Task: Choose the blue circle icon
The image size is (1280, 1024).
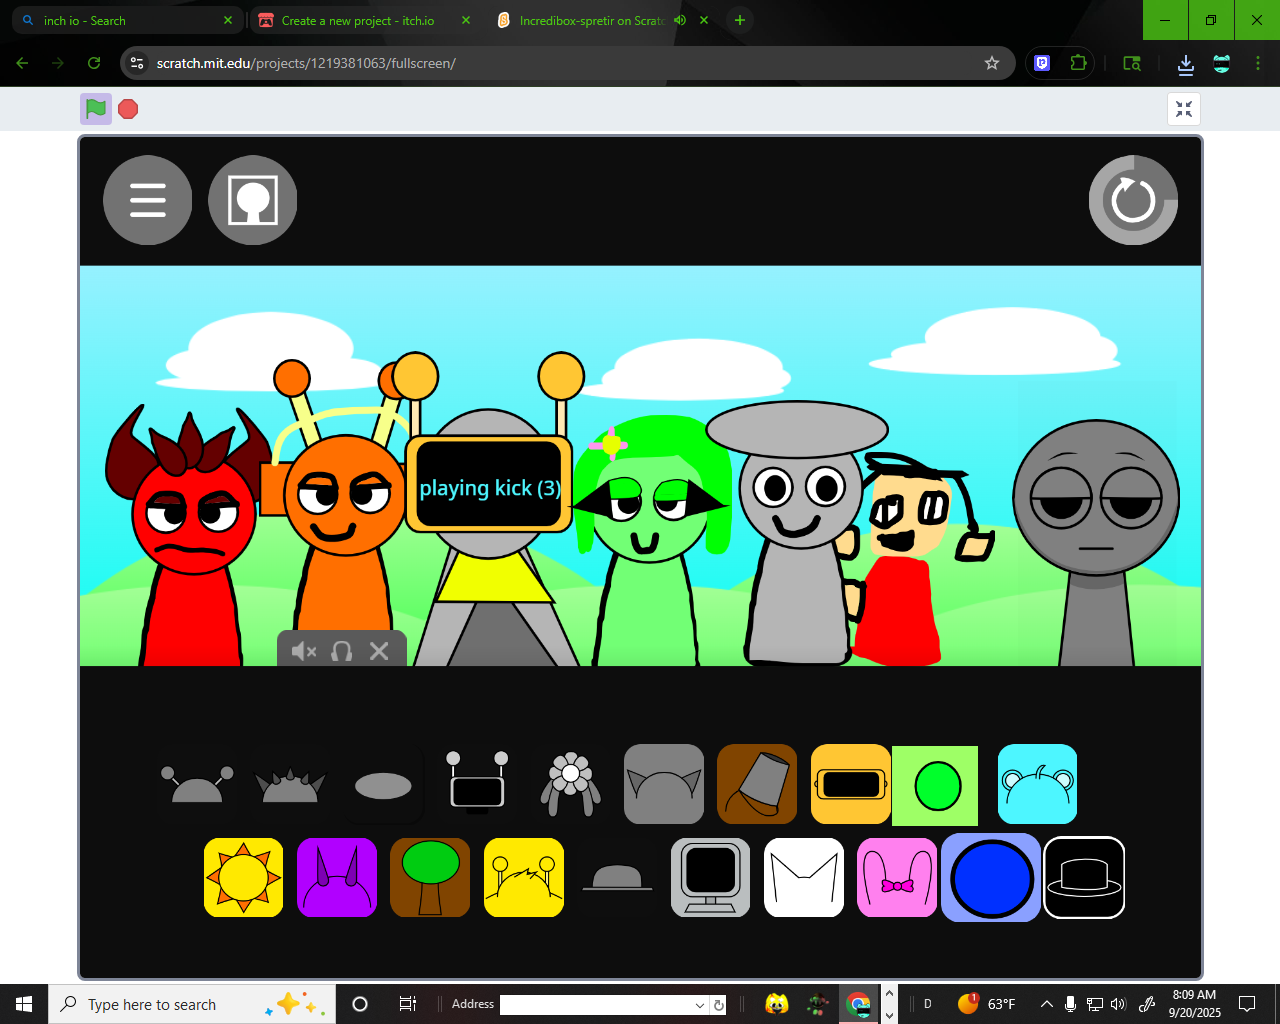Action: (991, 878)
